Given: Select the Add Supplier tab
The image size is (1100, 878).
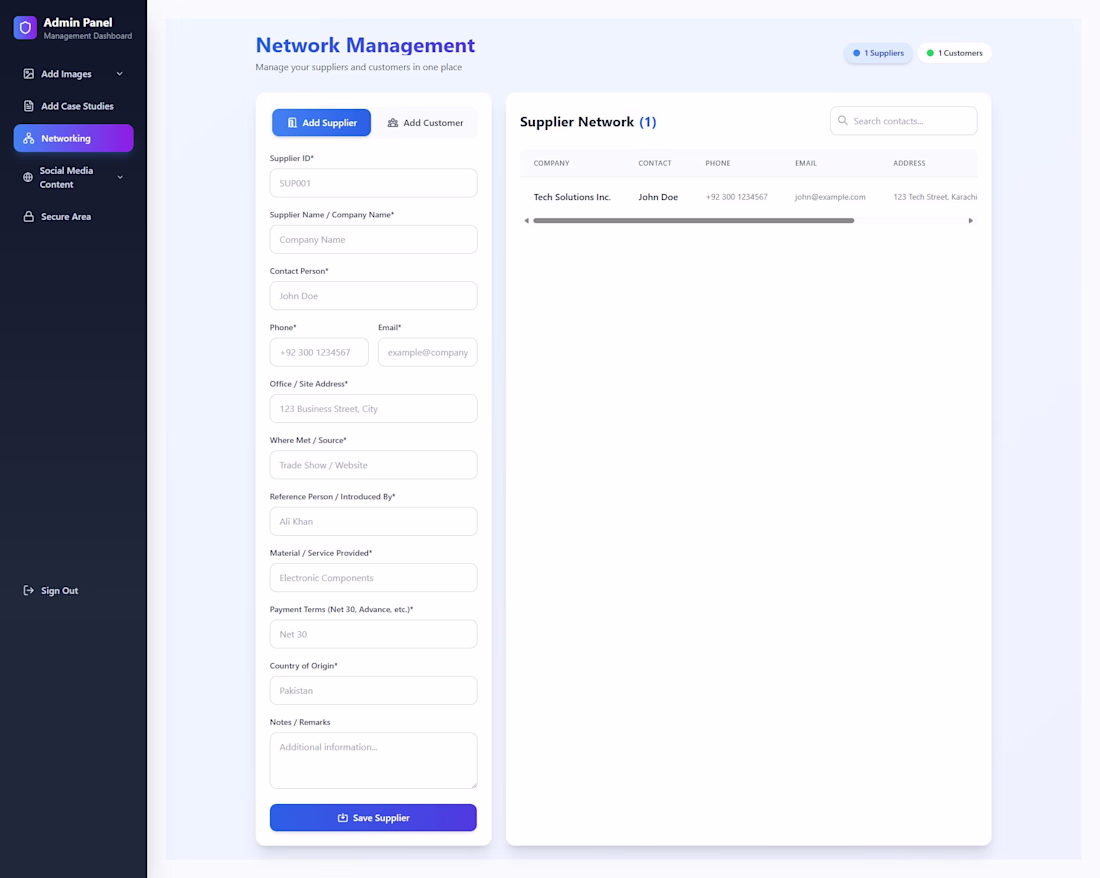Looking at the screenshot, I should click(321, 123).
